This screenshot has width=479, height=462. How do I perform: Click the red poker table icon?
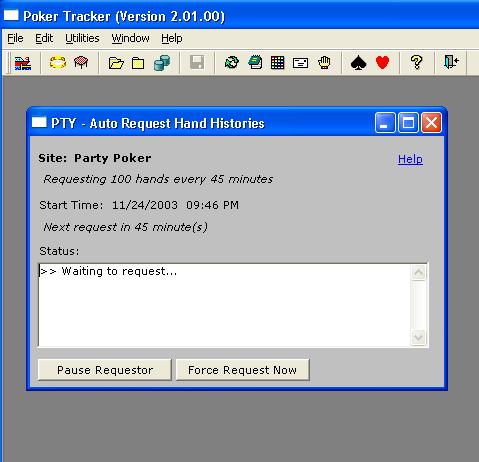click(81, 62)
